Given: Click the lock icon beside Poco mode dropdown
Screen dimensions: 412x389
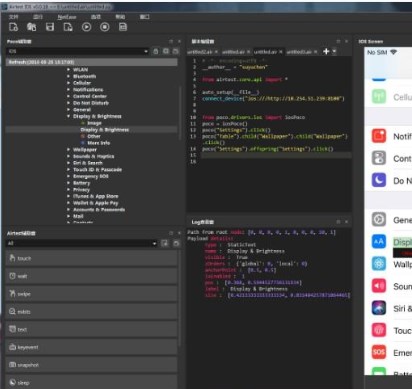Looking at the screenshot, I should (156, 51).
